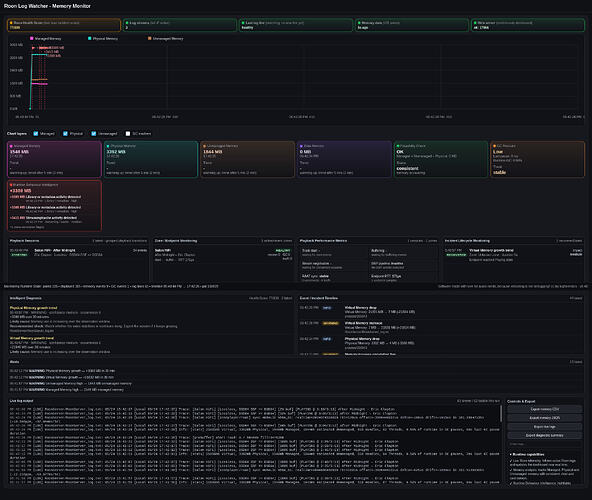
Task: Click the Physical Memory card's teal dot
Action: click(x=108, y=146)
